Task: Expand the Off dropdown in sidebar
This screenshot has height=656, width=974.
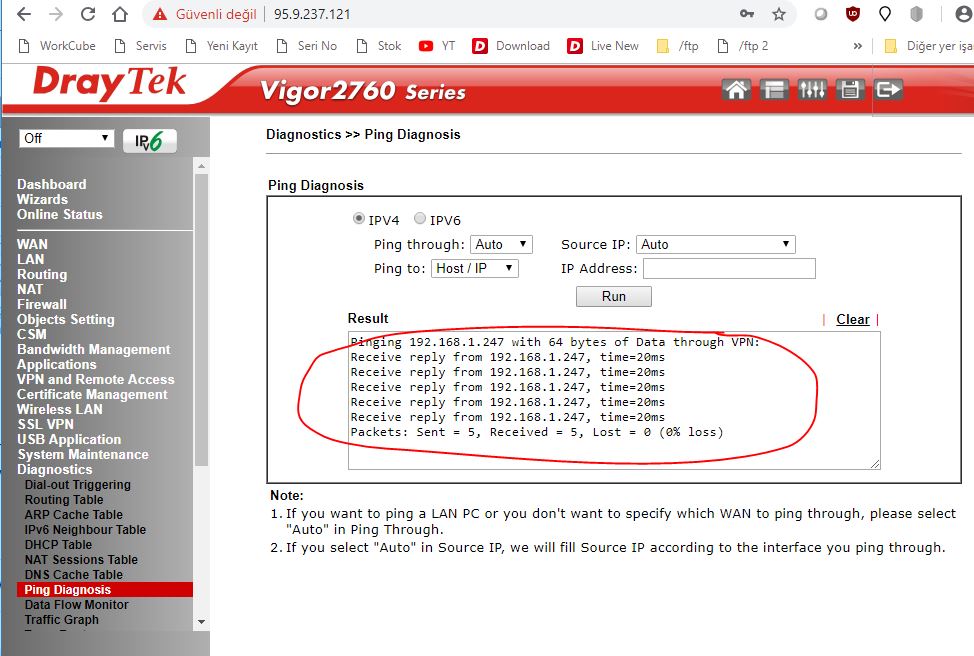Action: point(66,138)
